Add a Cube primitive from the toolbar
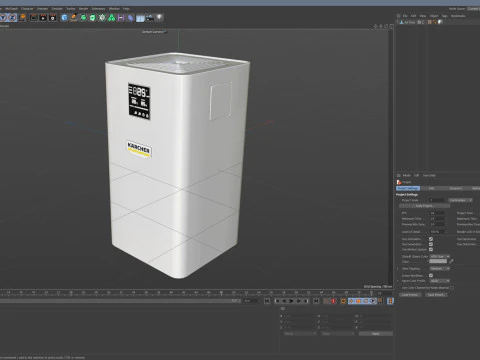This screenshot has width=480, height=360. (x=64, y=18)
